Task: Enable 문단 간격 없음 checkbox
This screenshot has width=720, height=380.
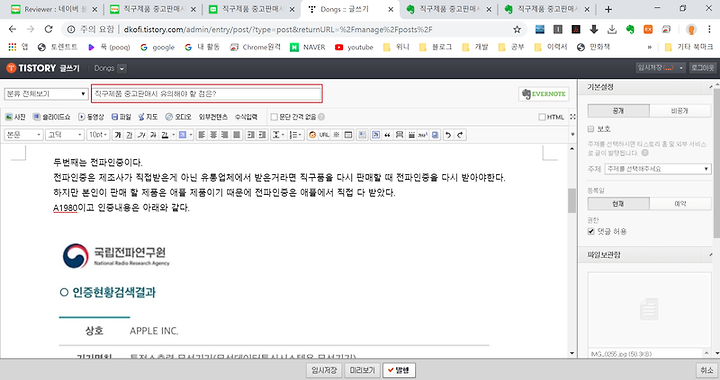Action: (x=274, y=117)
